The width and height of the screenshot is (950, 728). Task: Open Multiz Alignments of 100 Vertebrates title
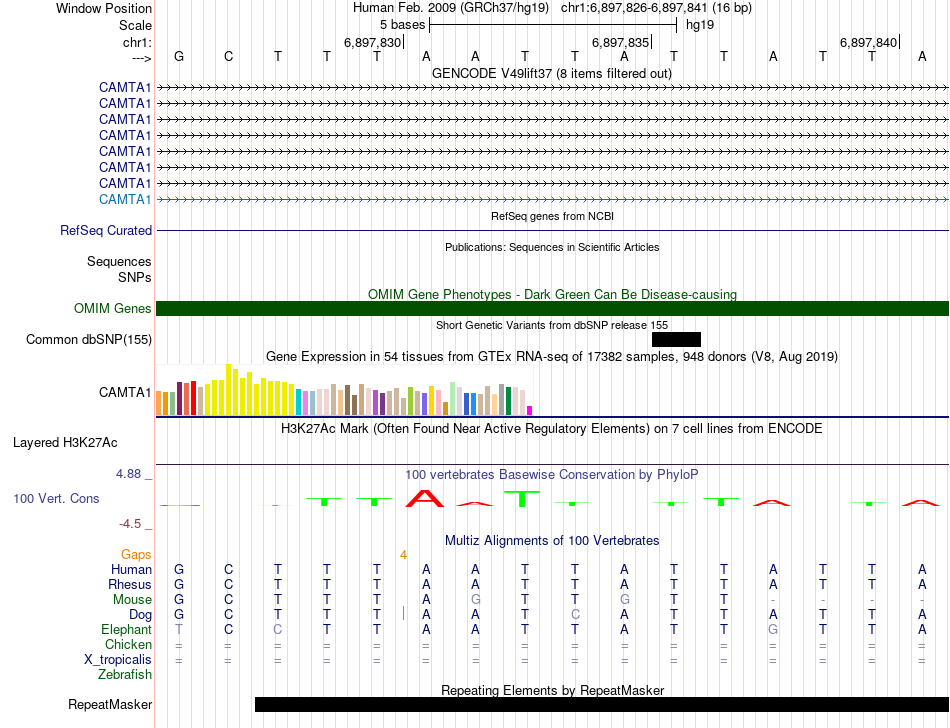point(552,540)
